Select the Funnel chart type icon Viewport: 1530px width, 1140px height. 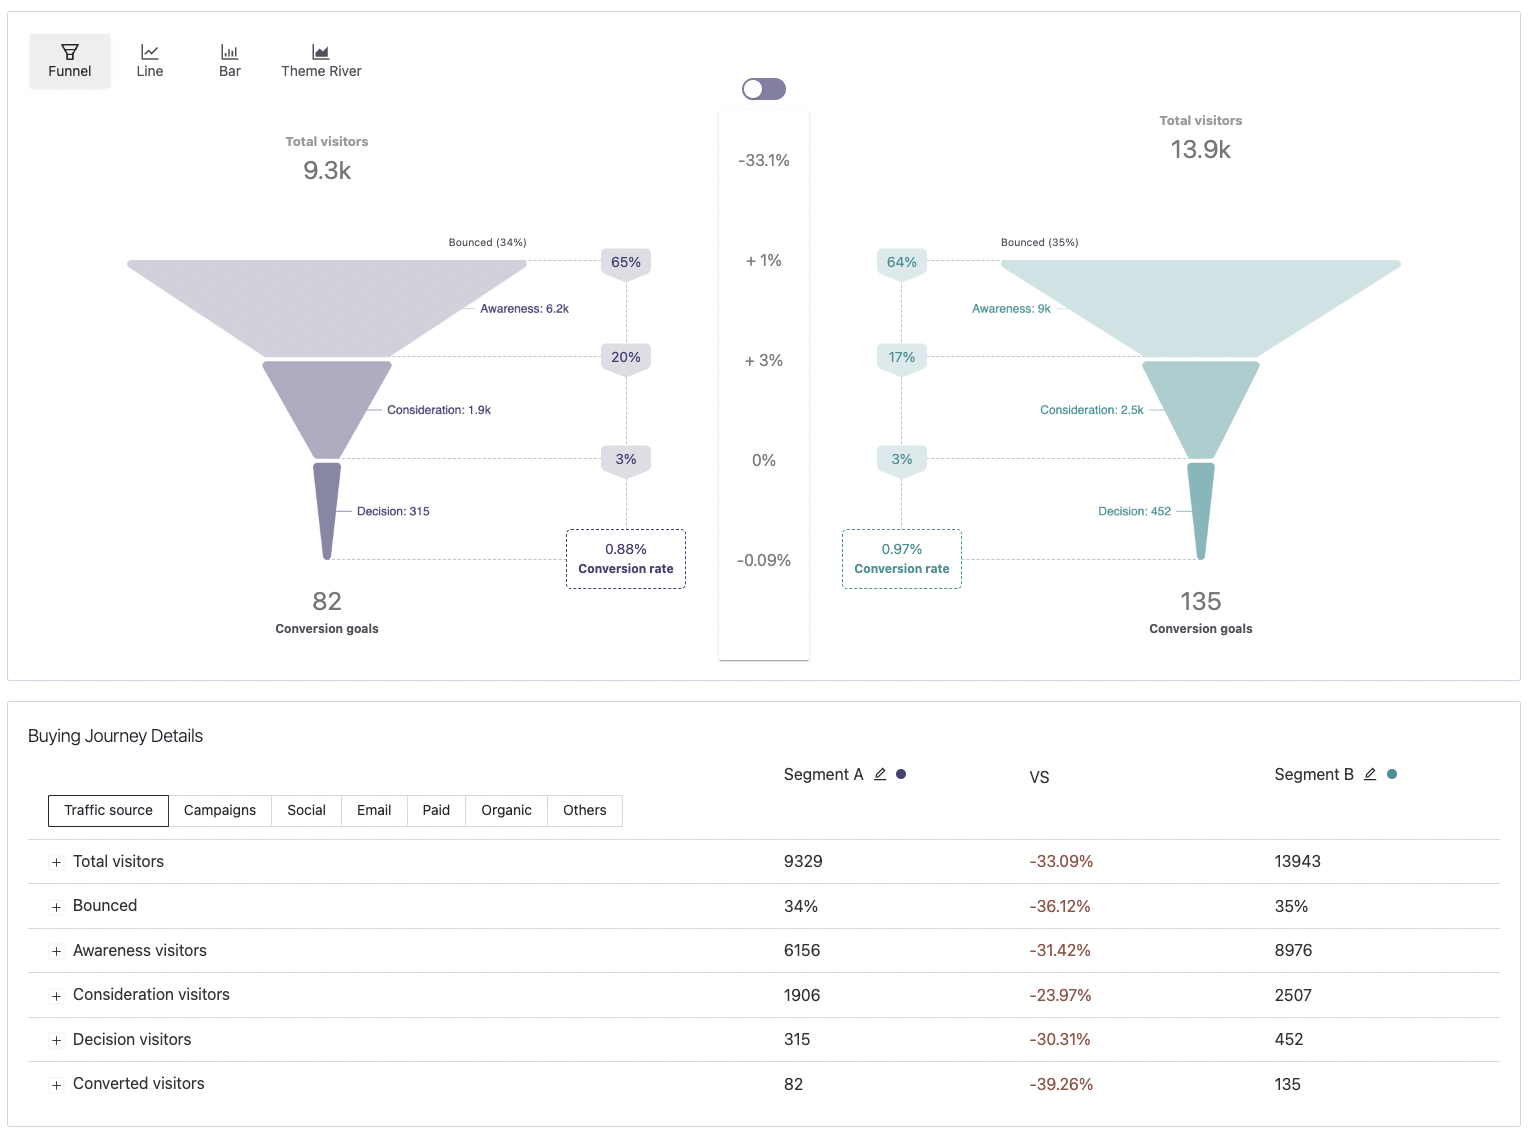[69, 59]
